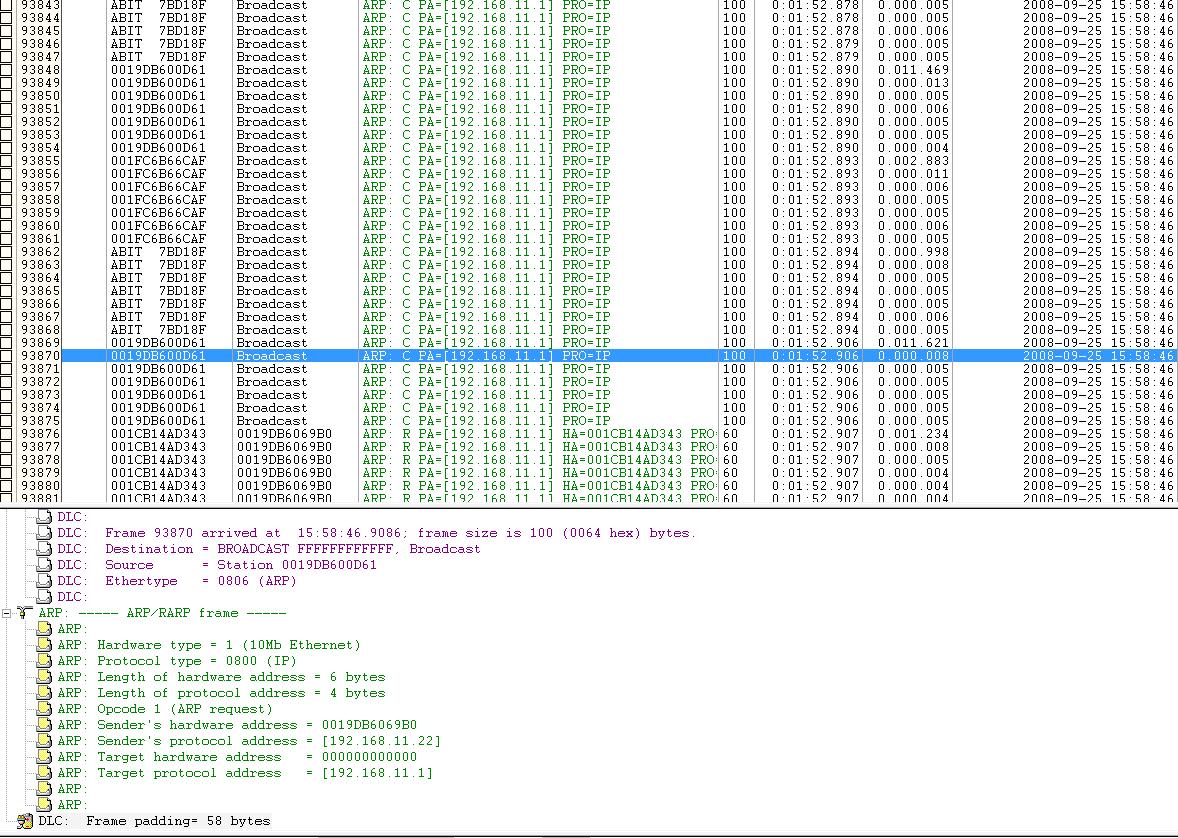Screen dimensions: 1178x838
Task: Collapse the ARP/RARP frame tree node
Action: (7, 613)
